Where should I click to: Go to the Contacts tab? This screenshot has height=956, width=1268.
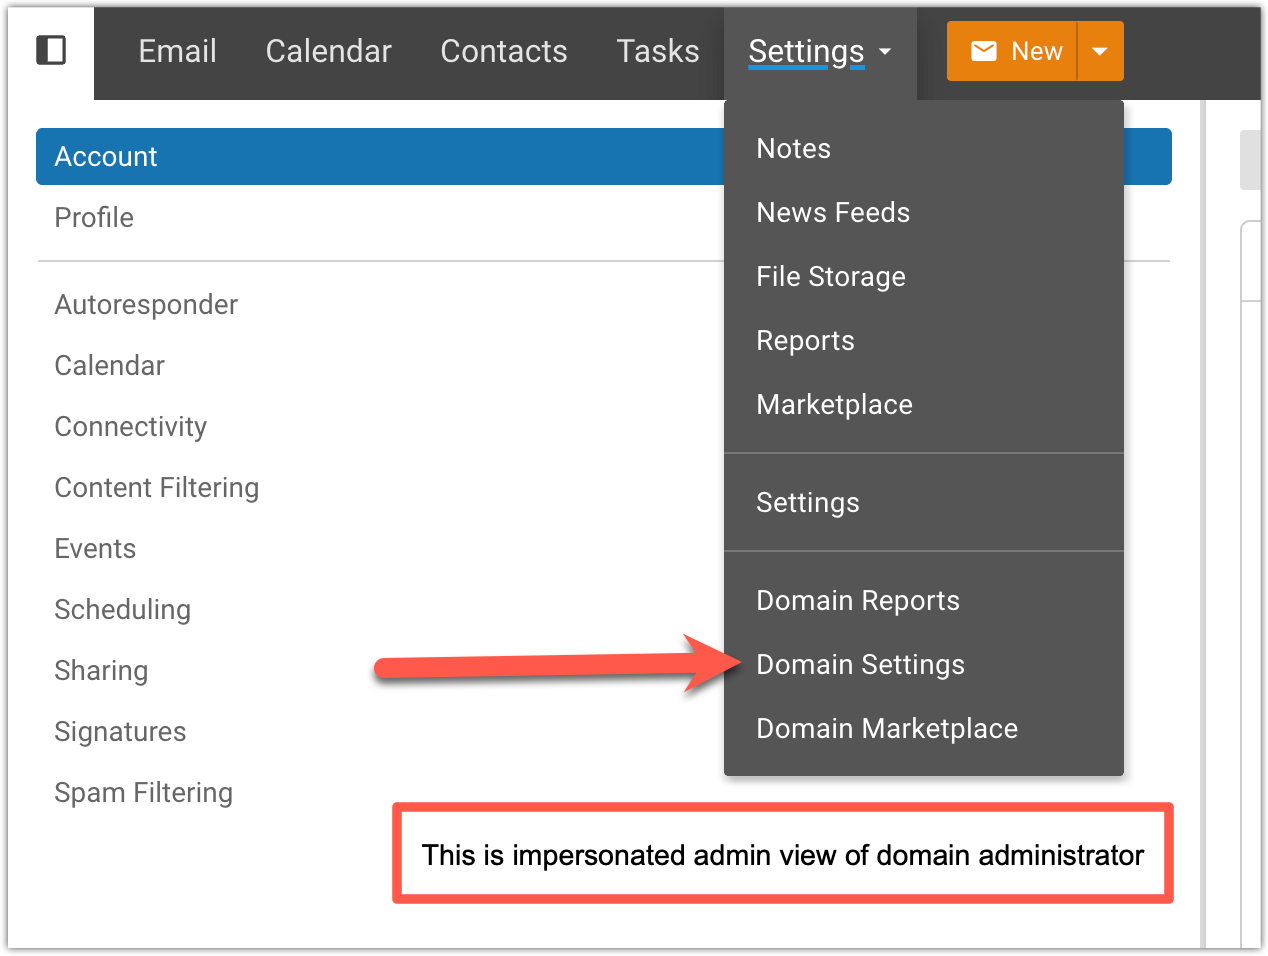point(503,51)
